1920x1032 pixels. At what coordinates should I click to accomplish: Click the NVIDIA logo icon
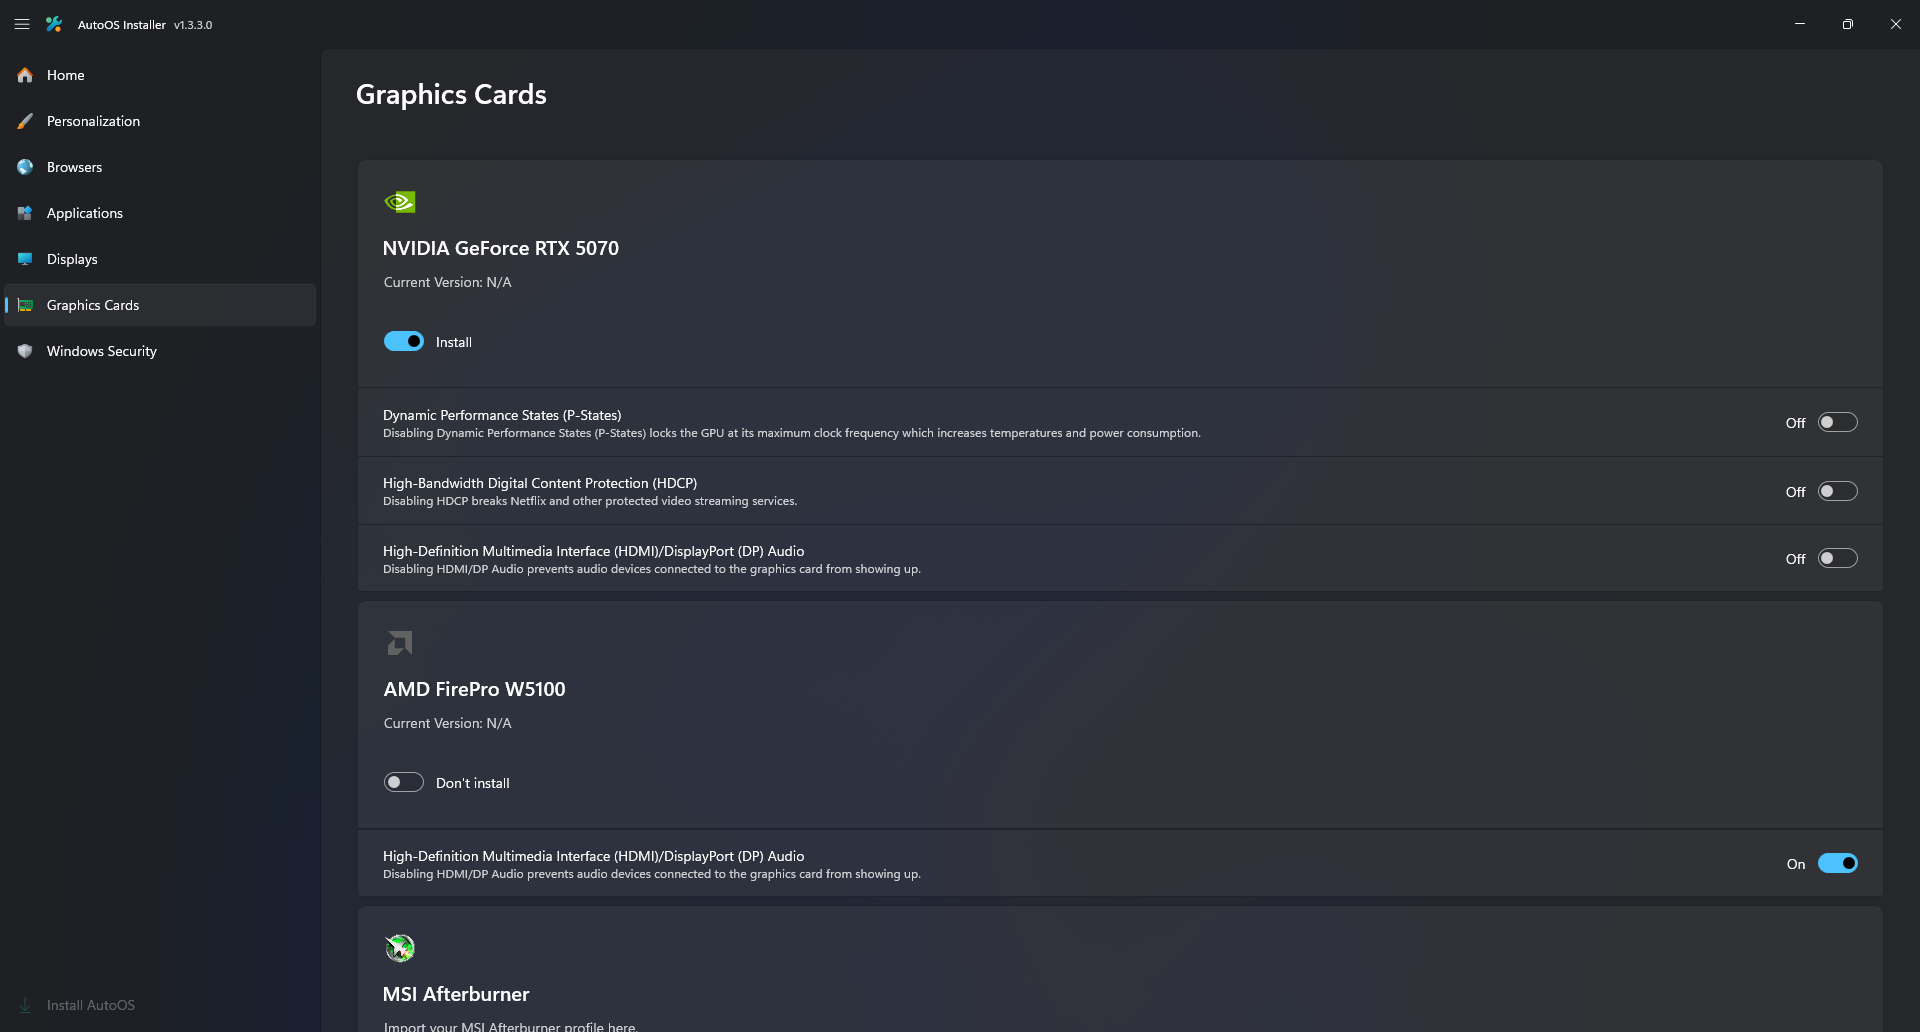tap(400, 202)
